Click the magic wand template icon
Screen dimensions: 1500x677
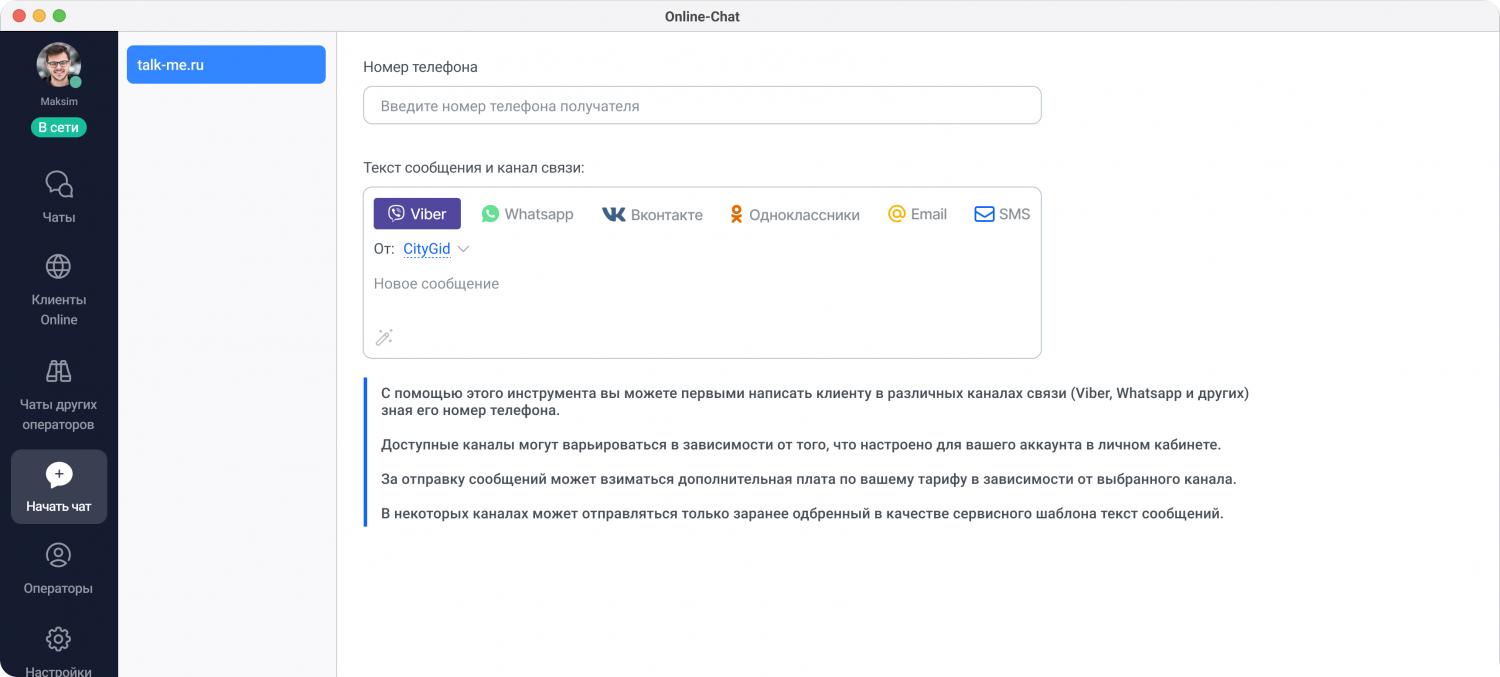(384, 337)
